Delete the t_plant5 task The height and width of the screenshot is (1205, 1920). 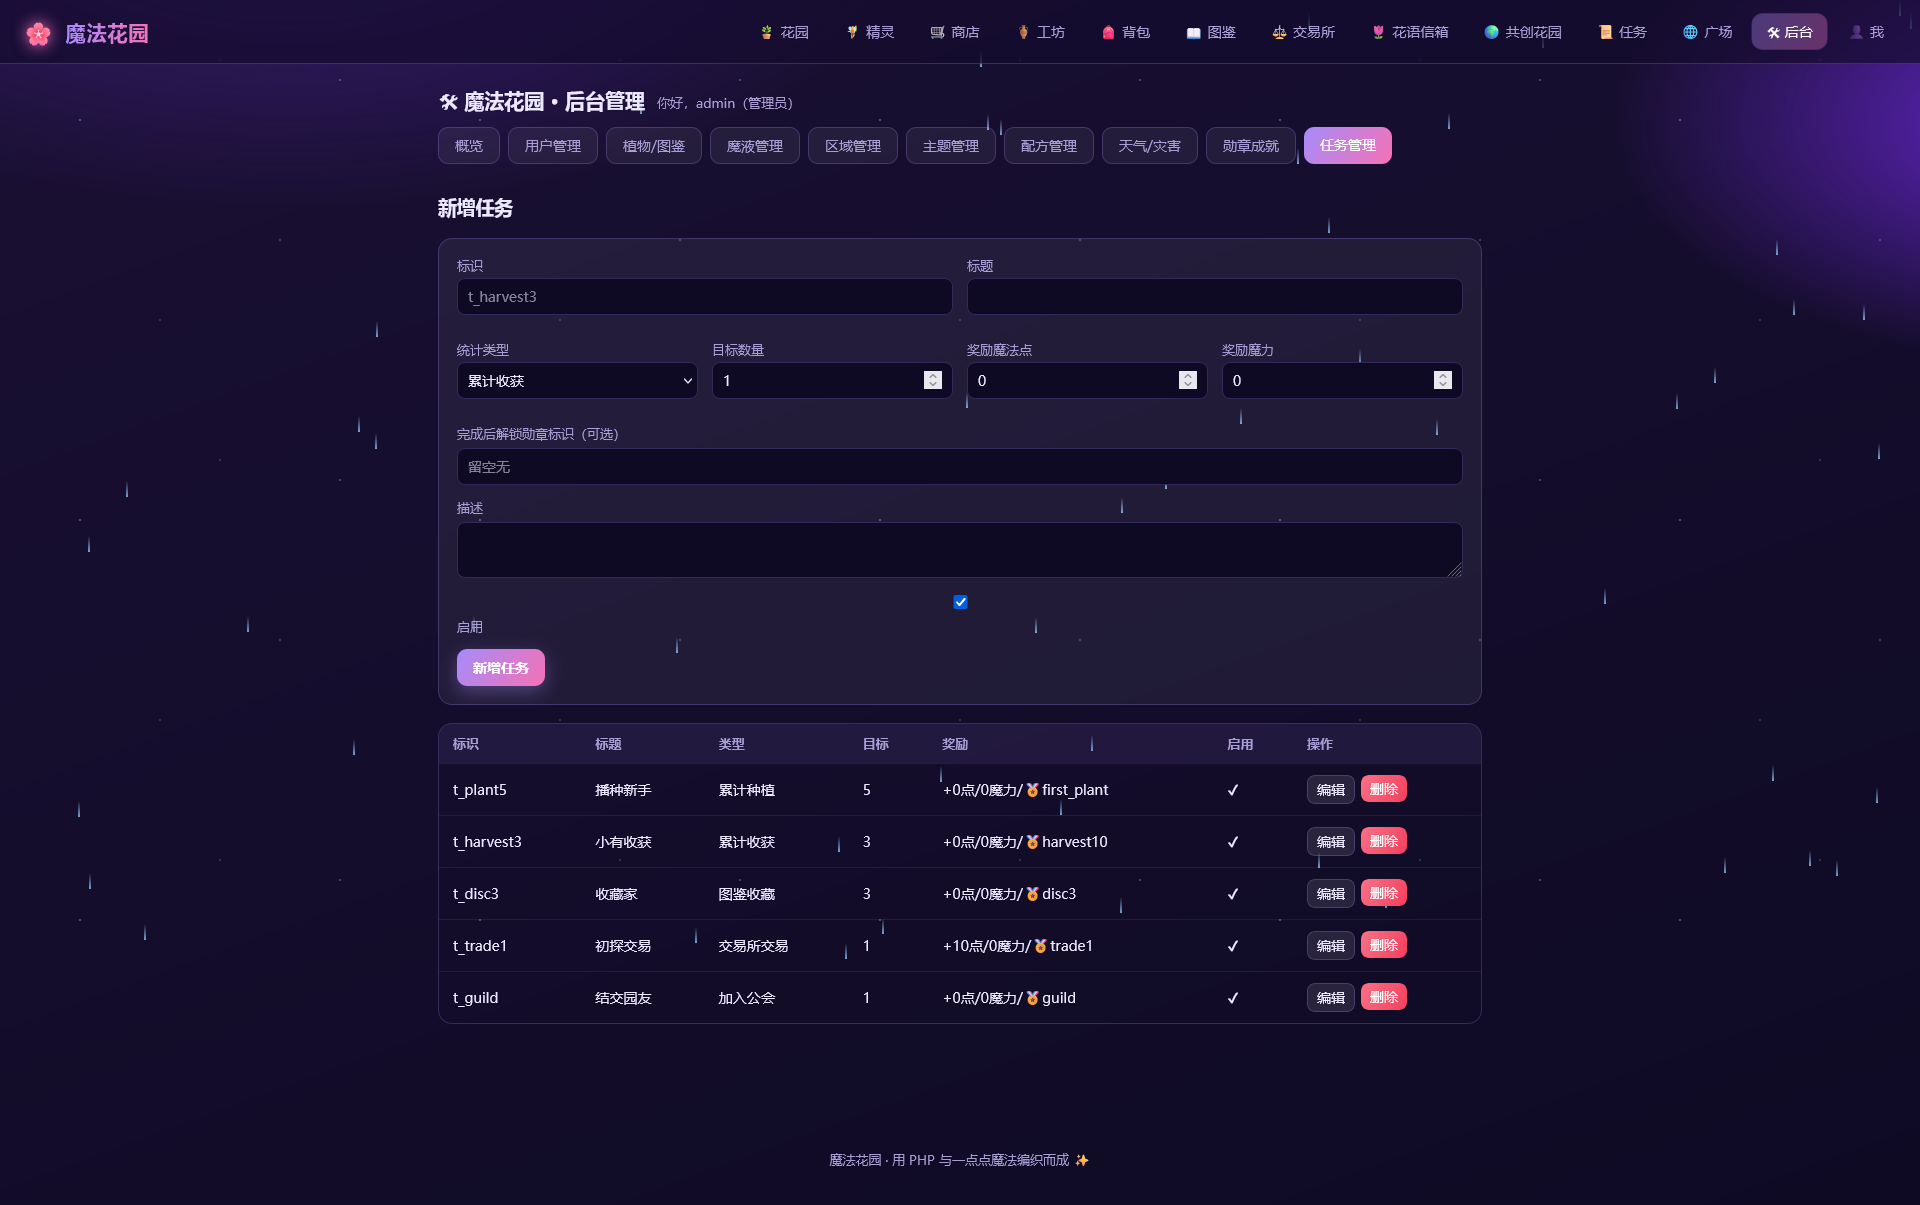[1384, 789]
